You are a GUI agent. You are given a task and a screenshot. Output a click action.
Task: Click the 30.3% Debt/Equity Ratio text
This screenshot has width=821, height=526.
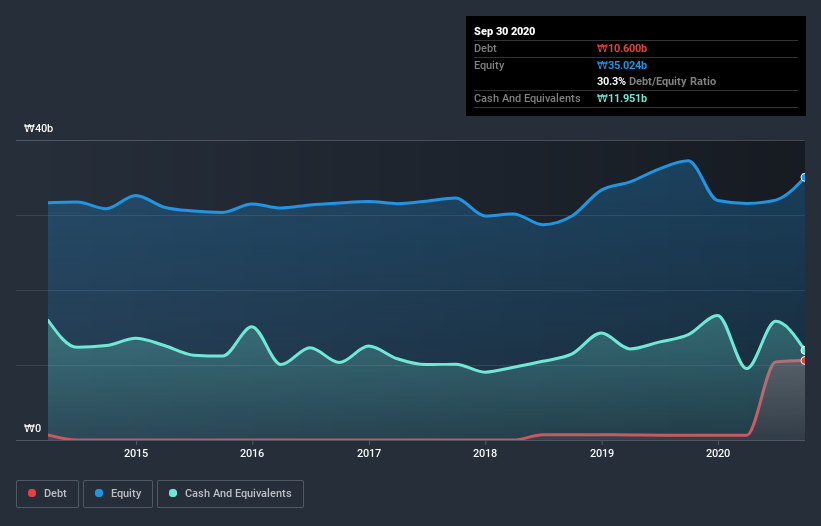[x=657, y=81]
